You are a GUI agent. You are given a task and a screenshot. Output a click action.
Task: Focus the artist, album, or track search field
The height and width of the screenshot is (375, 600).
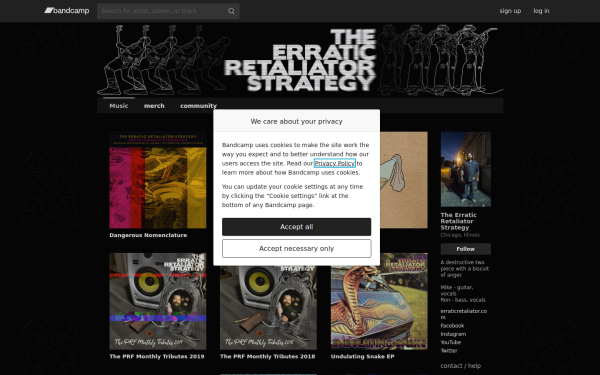pyautogui.click(x=168, y=11)
